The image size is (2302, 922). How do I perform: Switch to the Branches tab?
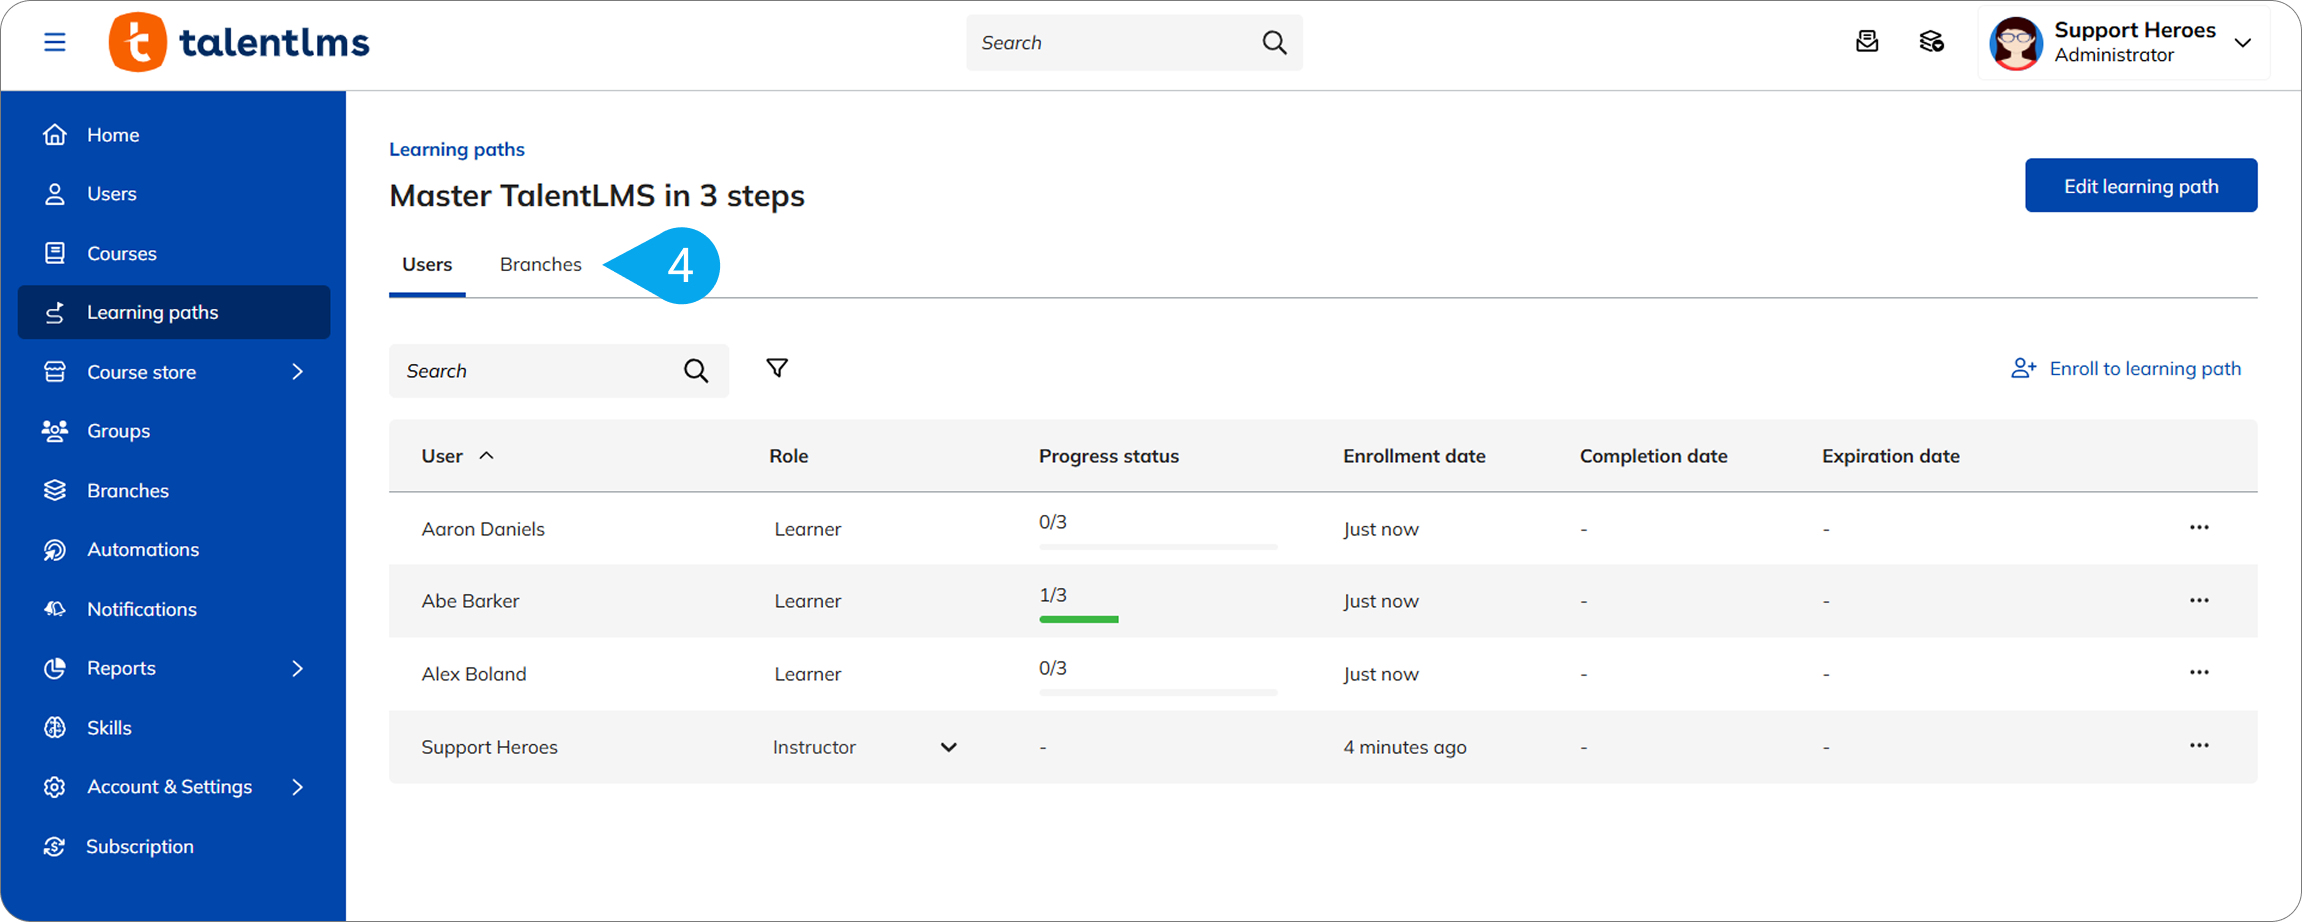[540, 265]
